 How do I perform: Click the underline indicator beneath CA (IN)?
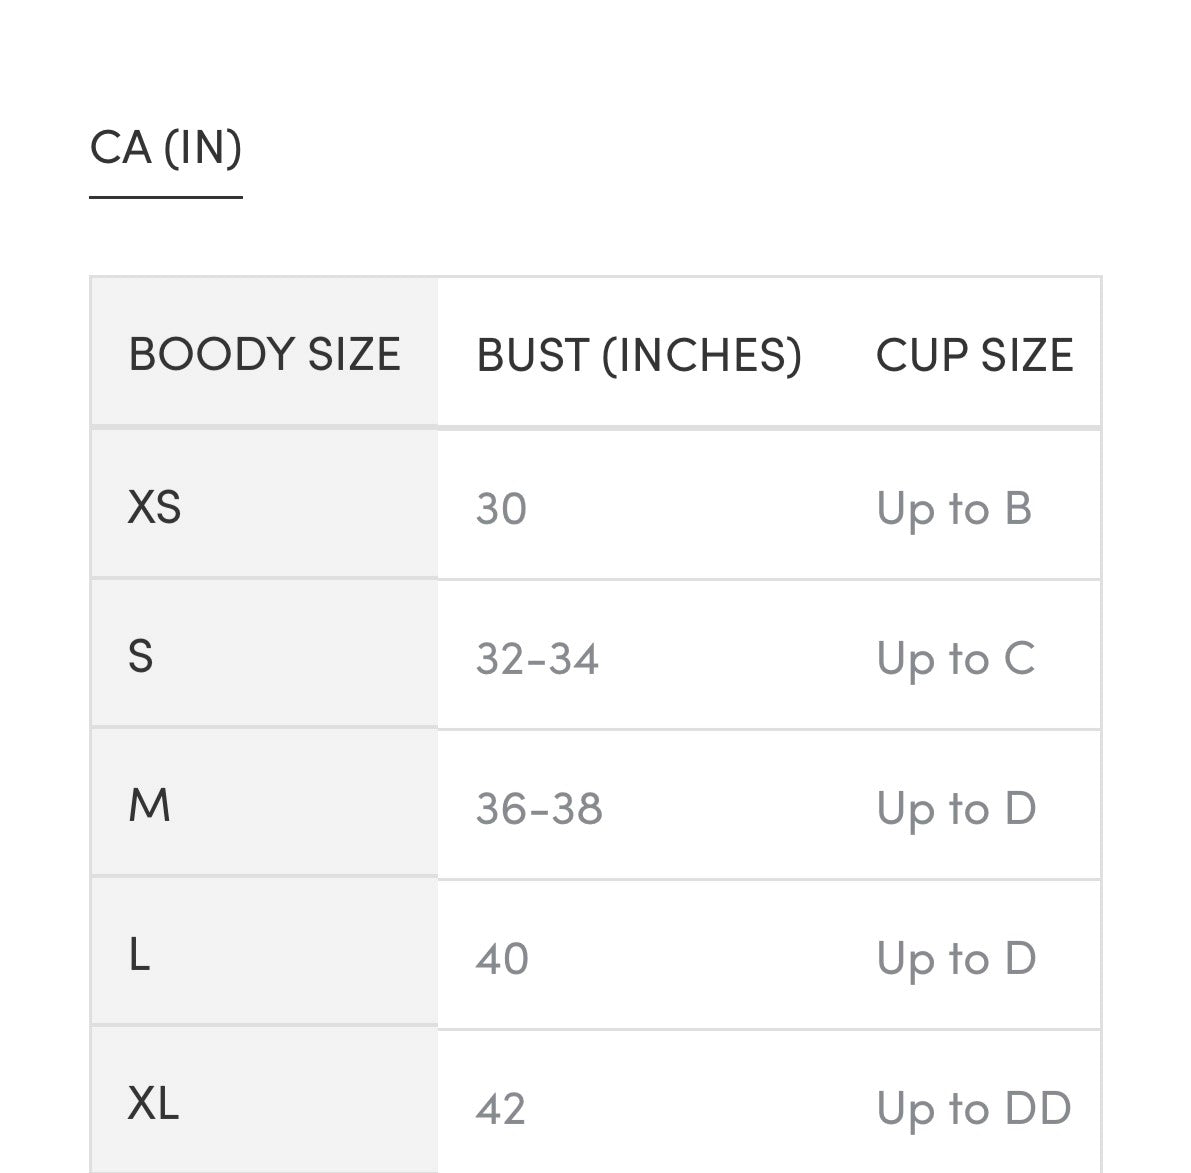165,197
